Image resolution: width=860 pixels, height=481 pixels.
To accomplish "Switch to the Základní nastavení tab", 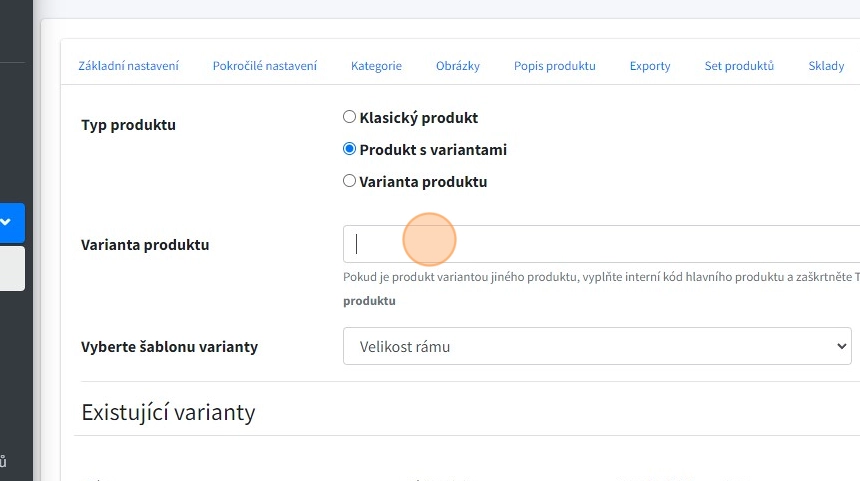I will click(x=129, y=66).
